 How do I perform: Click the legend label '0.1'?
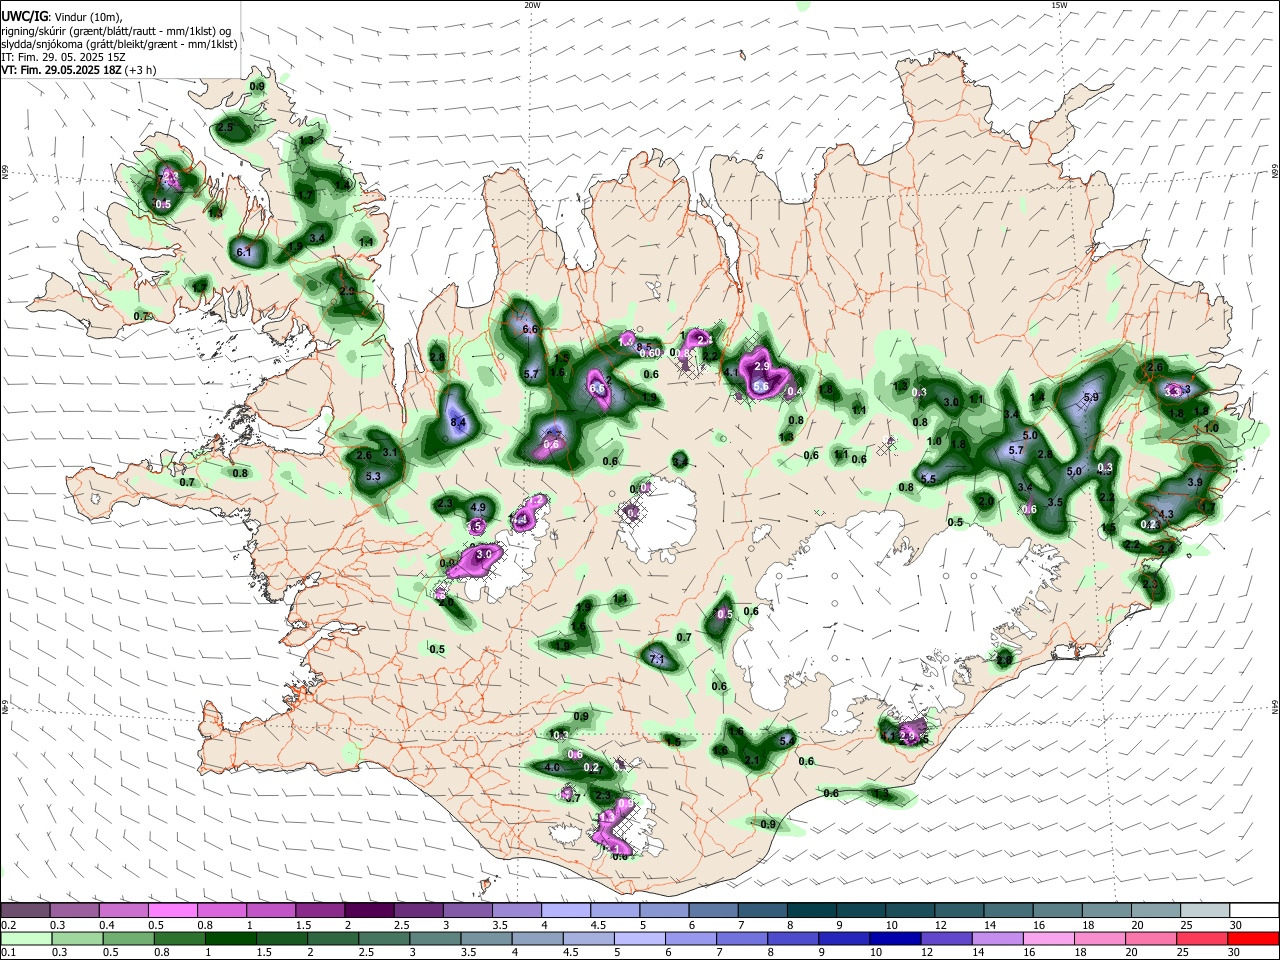tap(7, 954)
